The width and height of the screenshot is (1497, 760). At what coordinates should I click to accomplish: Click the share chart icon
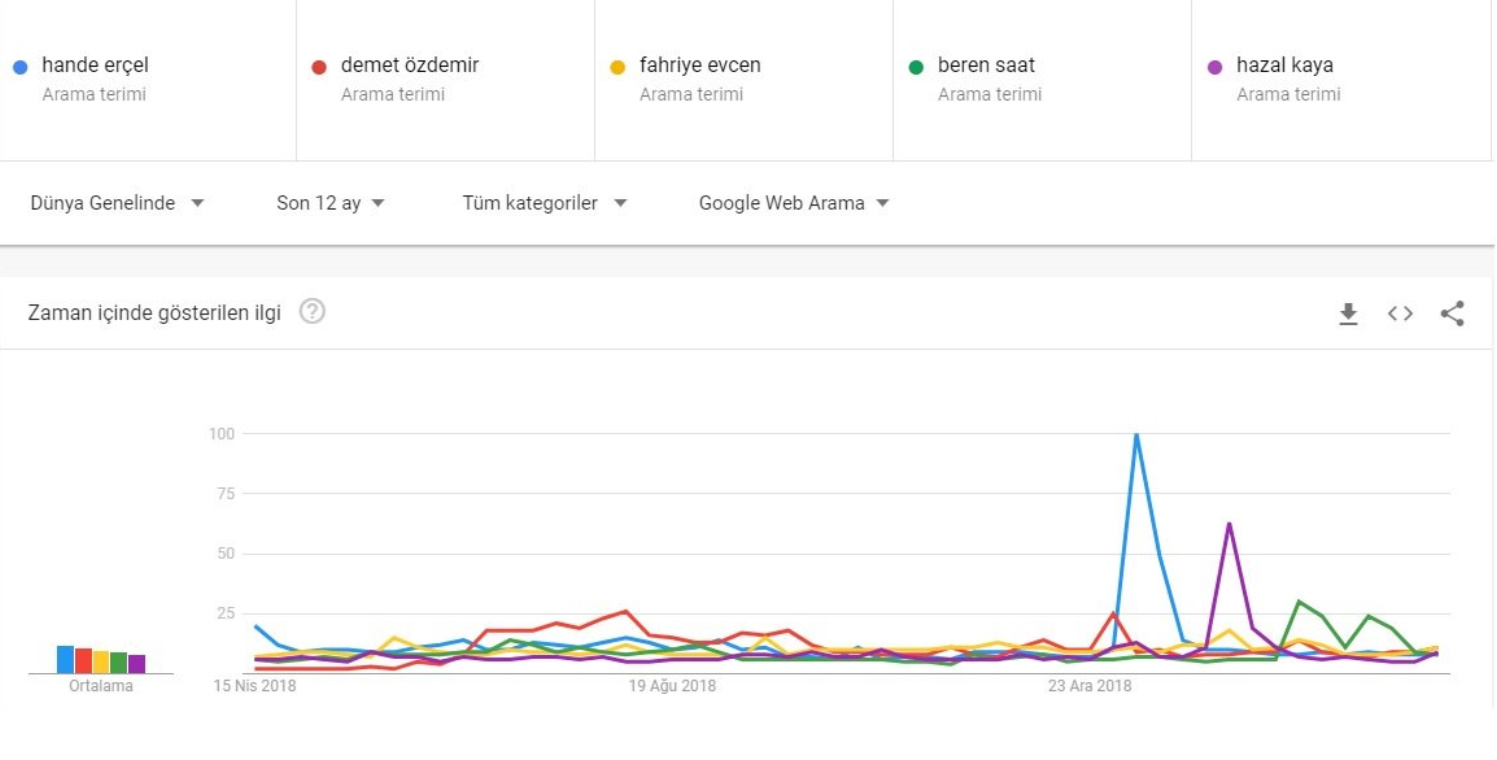(x=1452, y=314)
